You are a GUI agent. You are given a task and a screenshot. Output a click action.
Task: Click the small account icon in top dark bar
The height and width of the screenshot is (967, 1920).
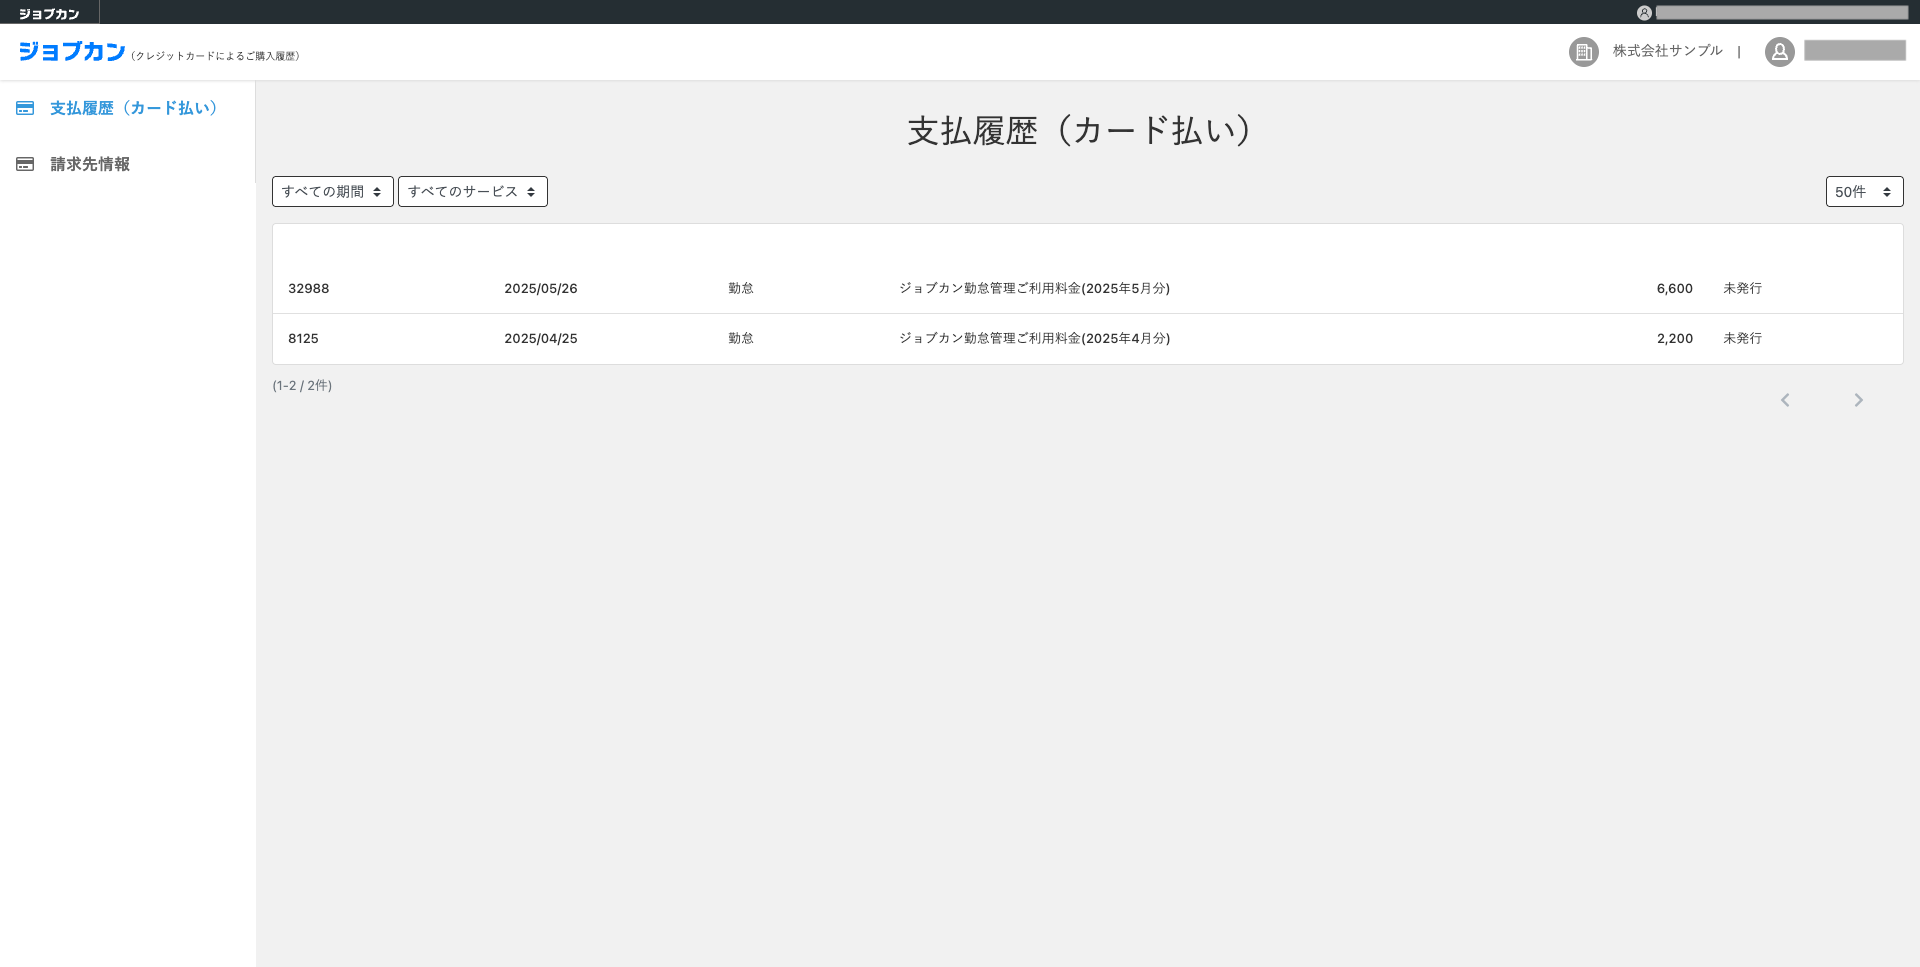1644,13
